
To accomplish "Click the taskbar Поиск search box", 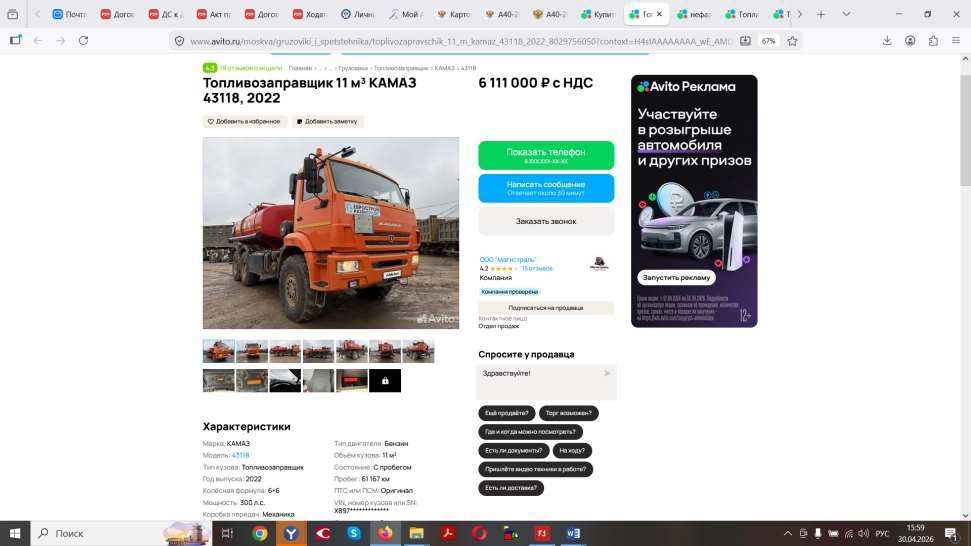I will 121,533.
